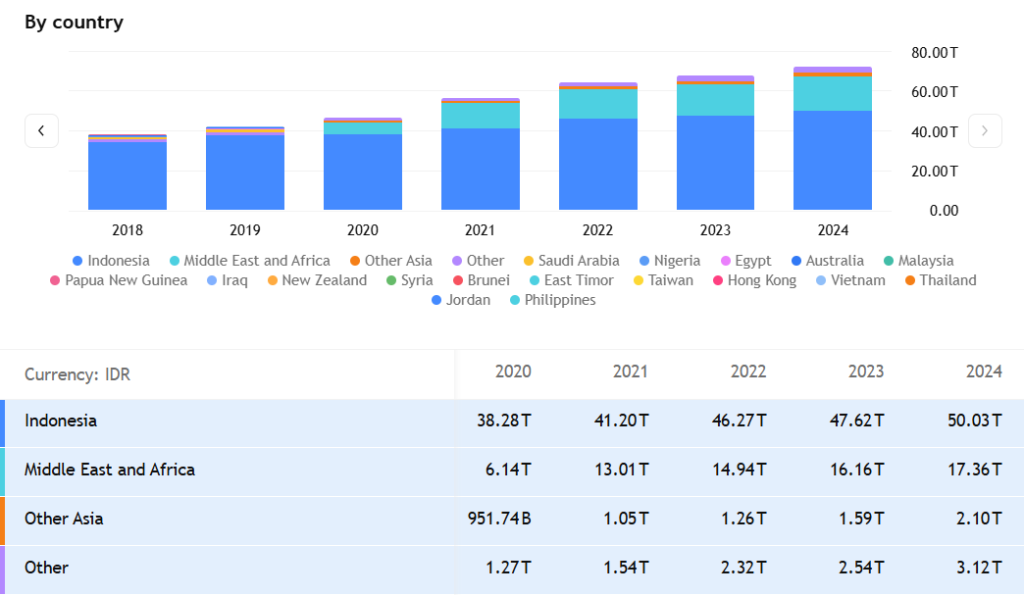
Task: Toggle the Nigeria legend entry
Action: point(670,261)
